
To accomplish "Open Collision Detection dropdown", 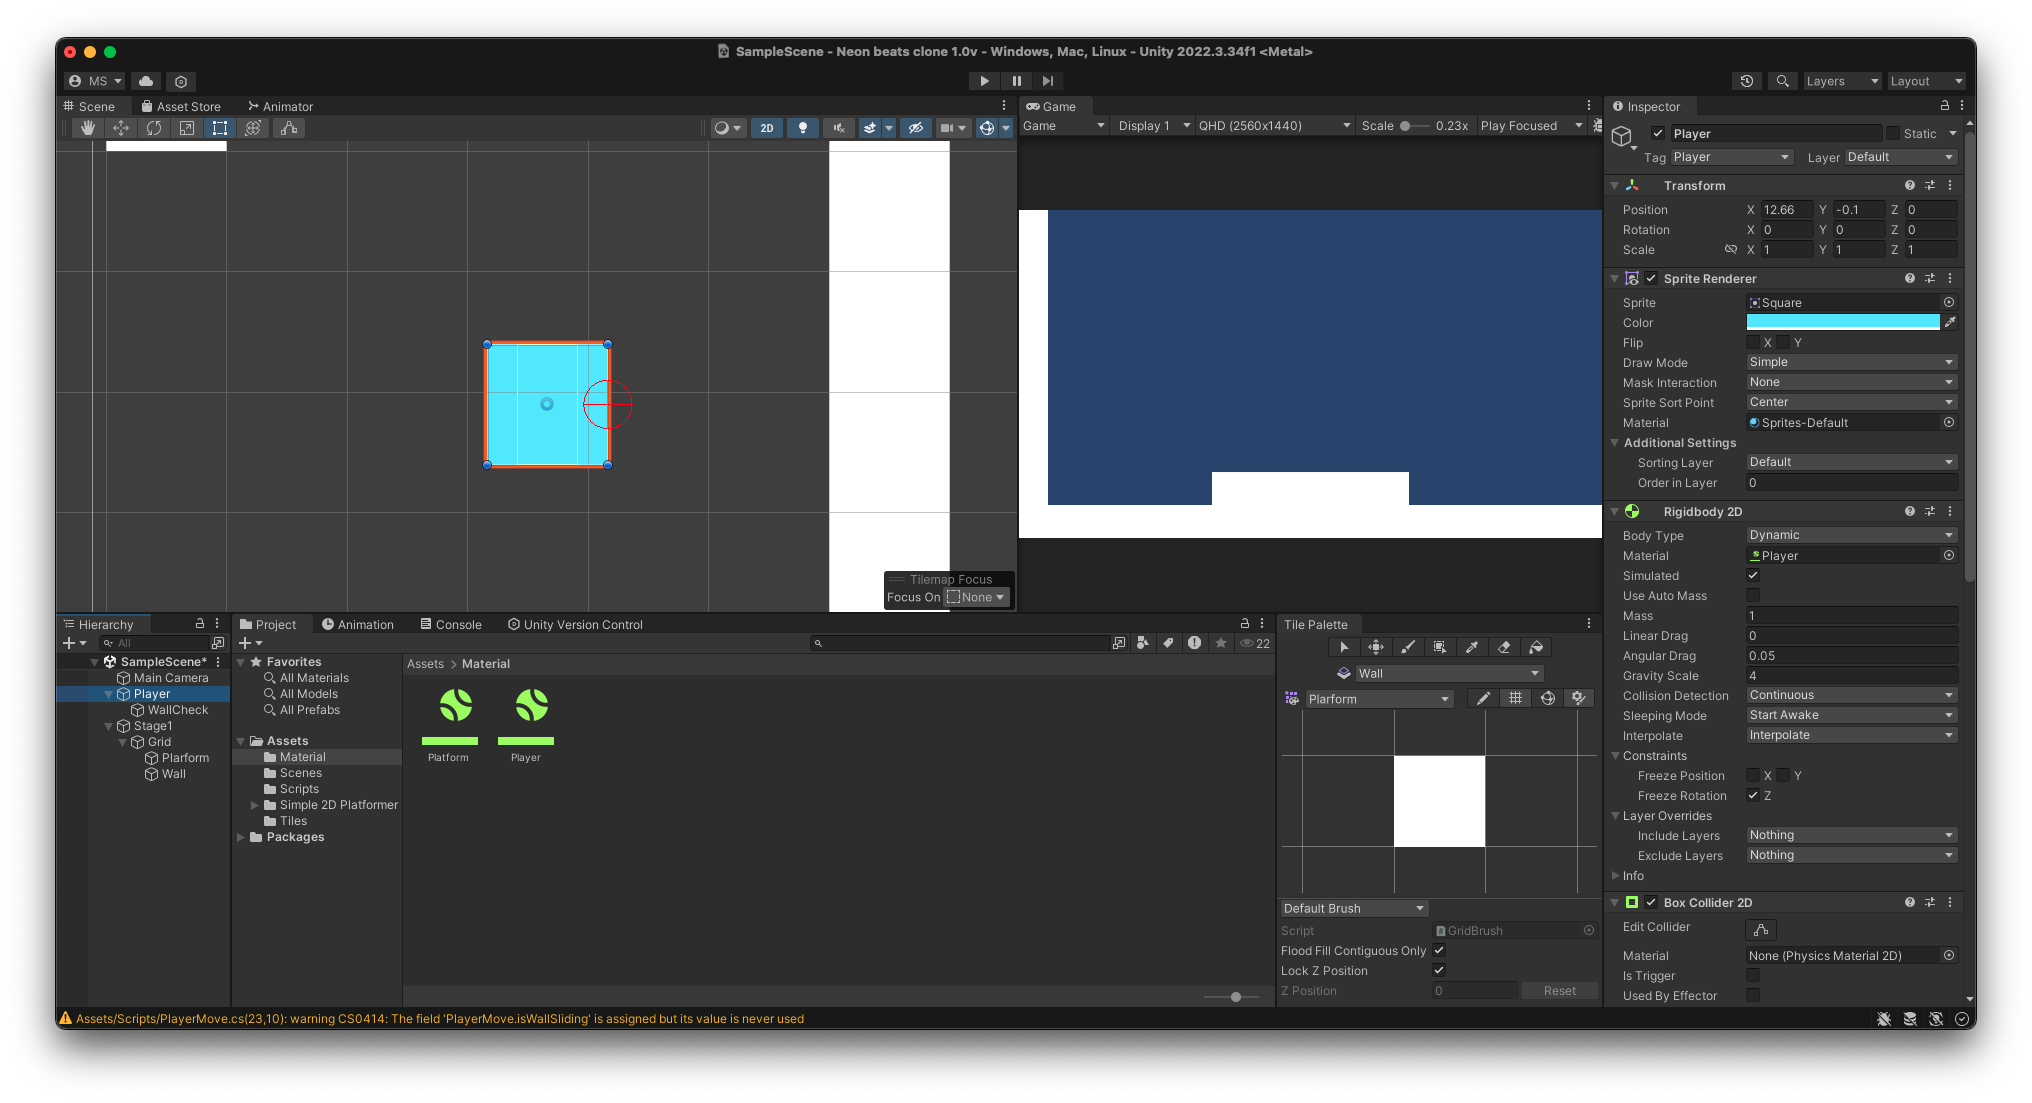I will click(1850, 695).
